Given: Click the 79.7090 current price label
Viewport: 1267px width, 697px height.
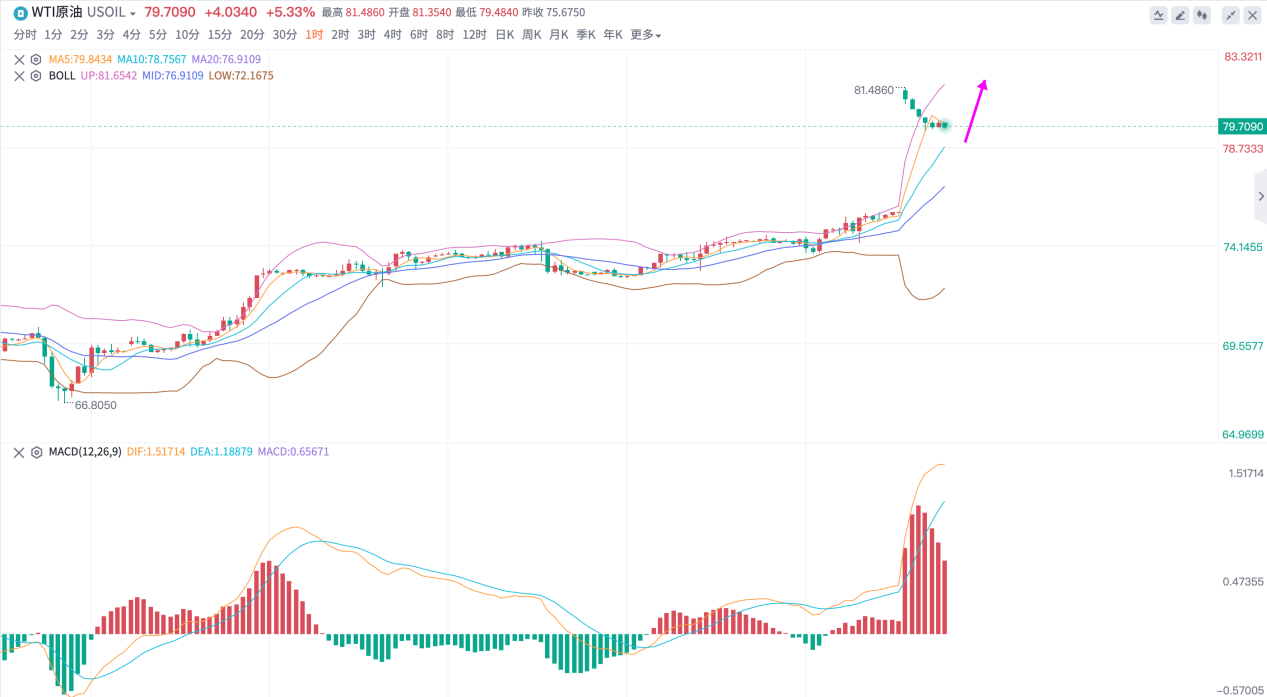Looking at the screenshot, I should 1241,126.
